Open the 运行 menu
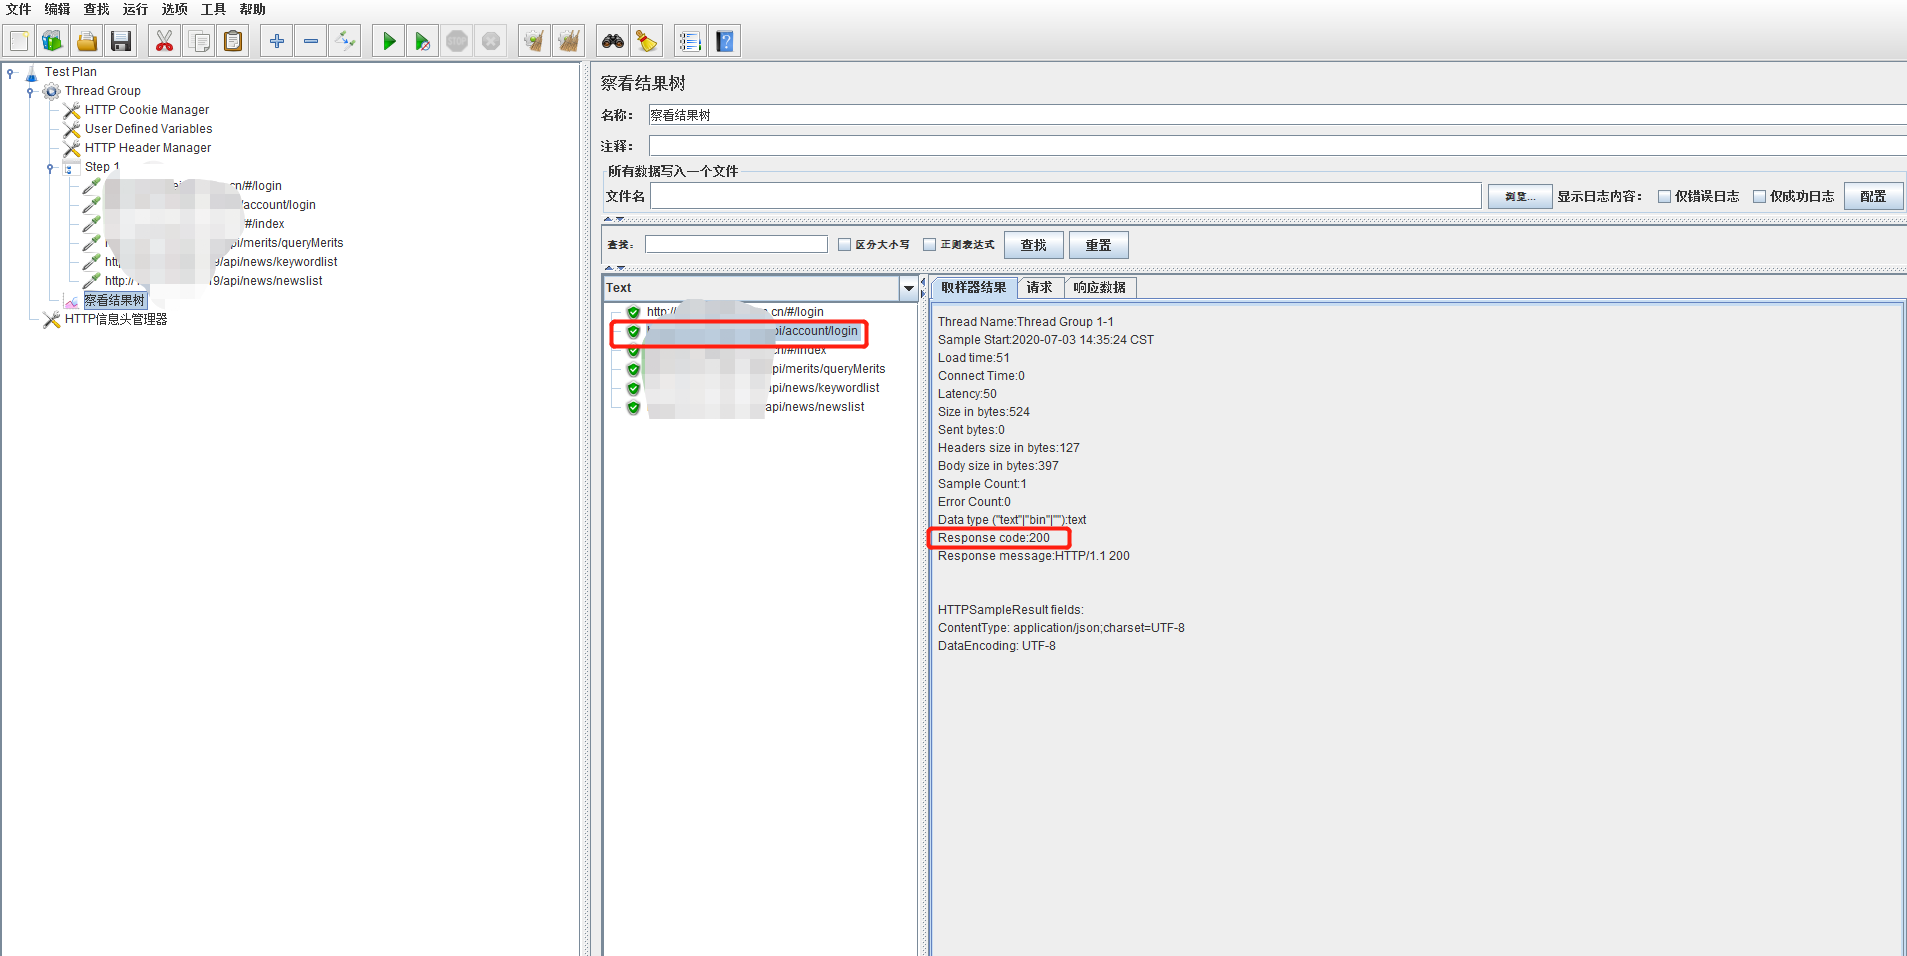The image size is (1907, 956). (135, 9)
